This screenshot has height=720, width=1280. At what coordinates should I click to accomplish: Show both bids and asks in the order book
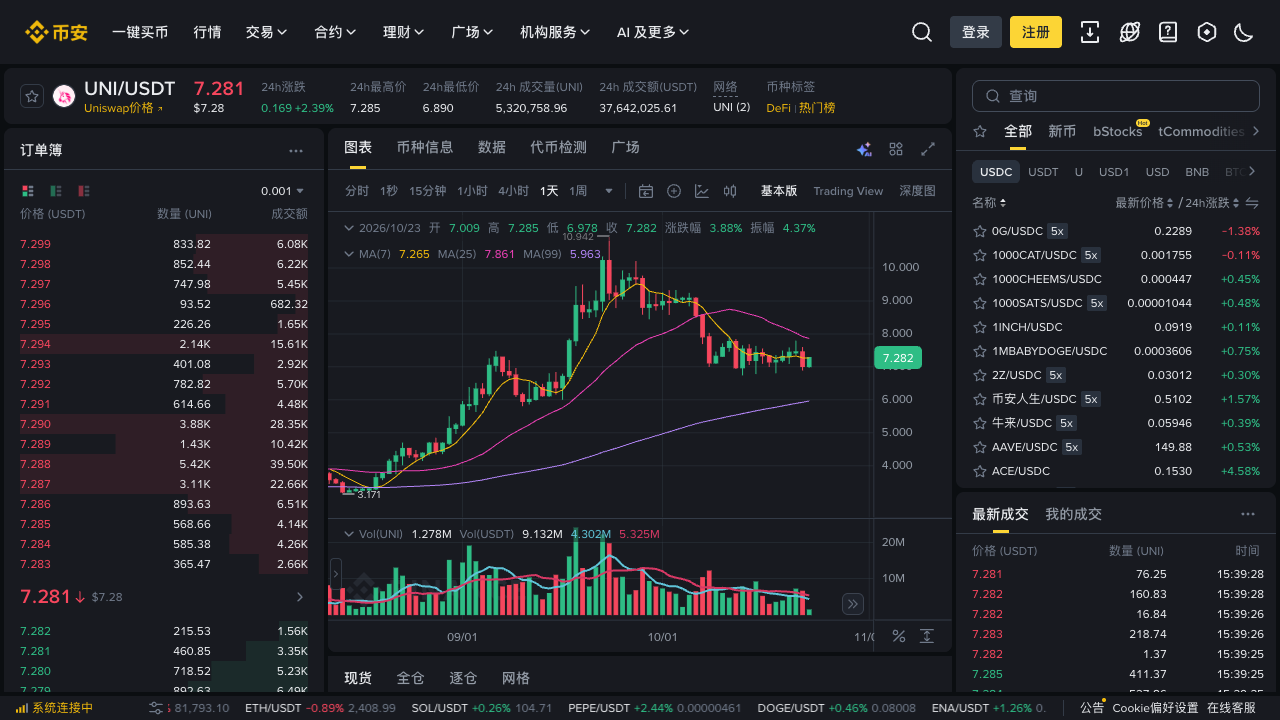click(x=27, y=191)
